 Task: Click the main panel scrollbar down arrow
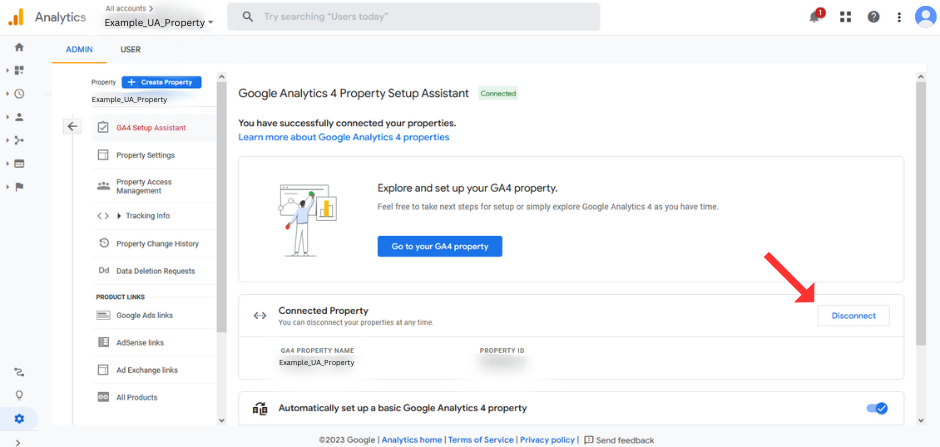tap(922, 421)
